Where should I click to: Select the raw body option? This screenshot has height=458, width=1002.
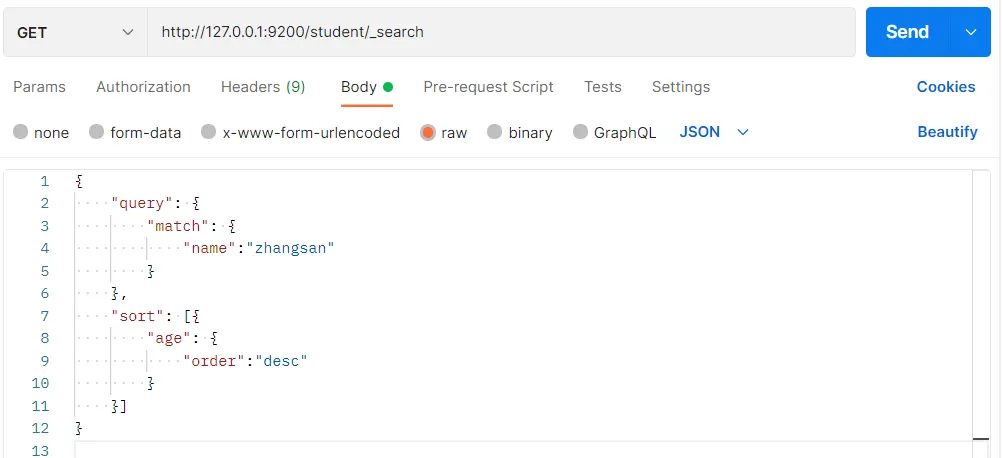click(x=428, y=132)
